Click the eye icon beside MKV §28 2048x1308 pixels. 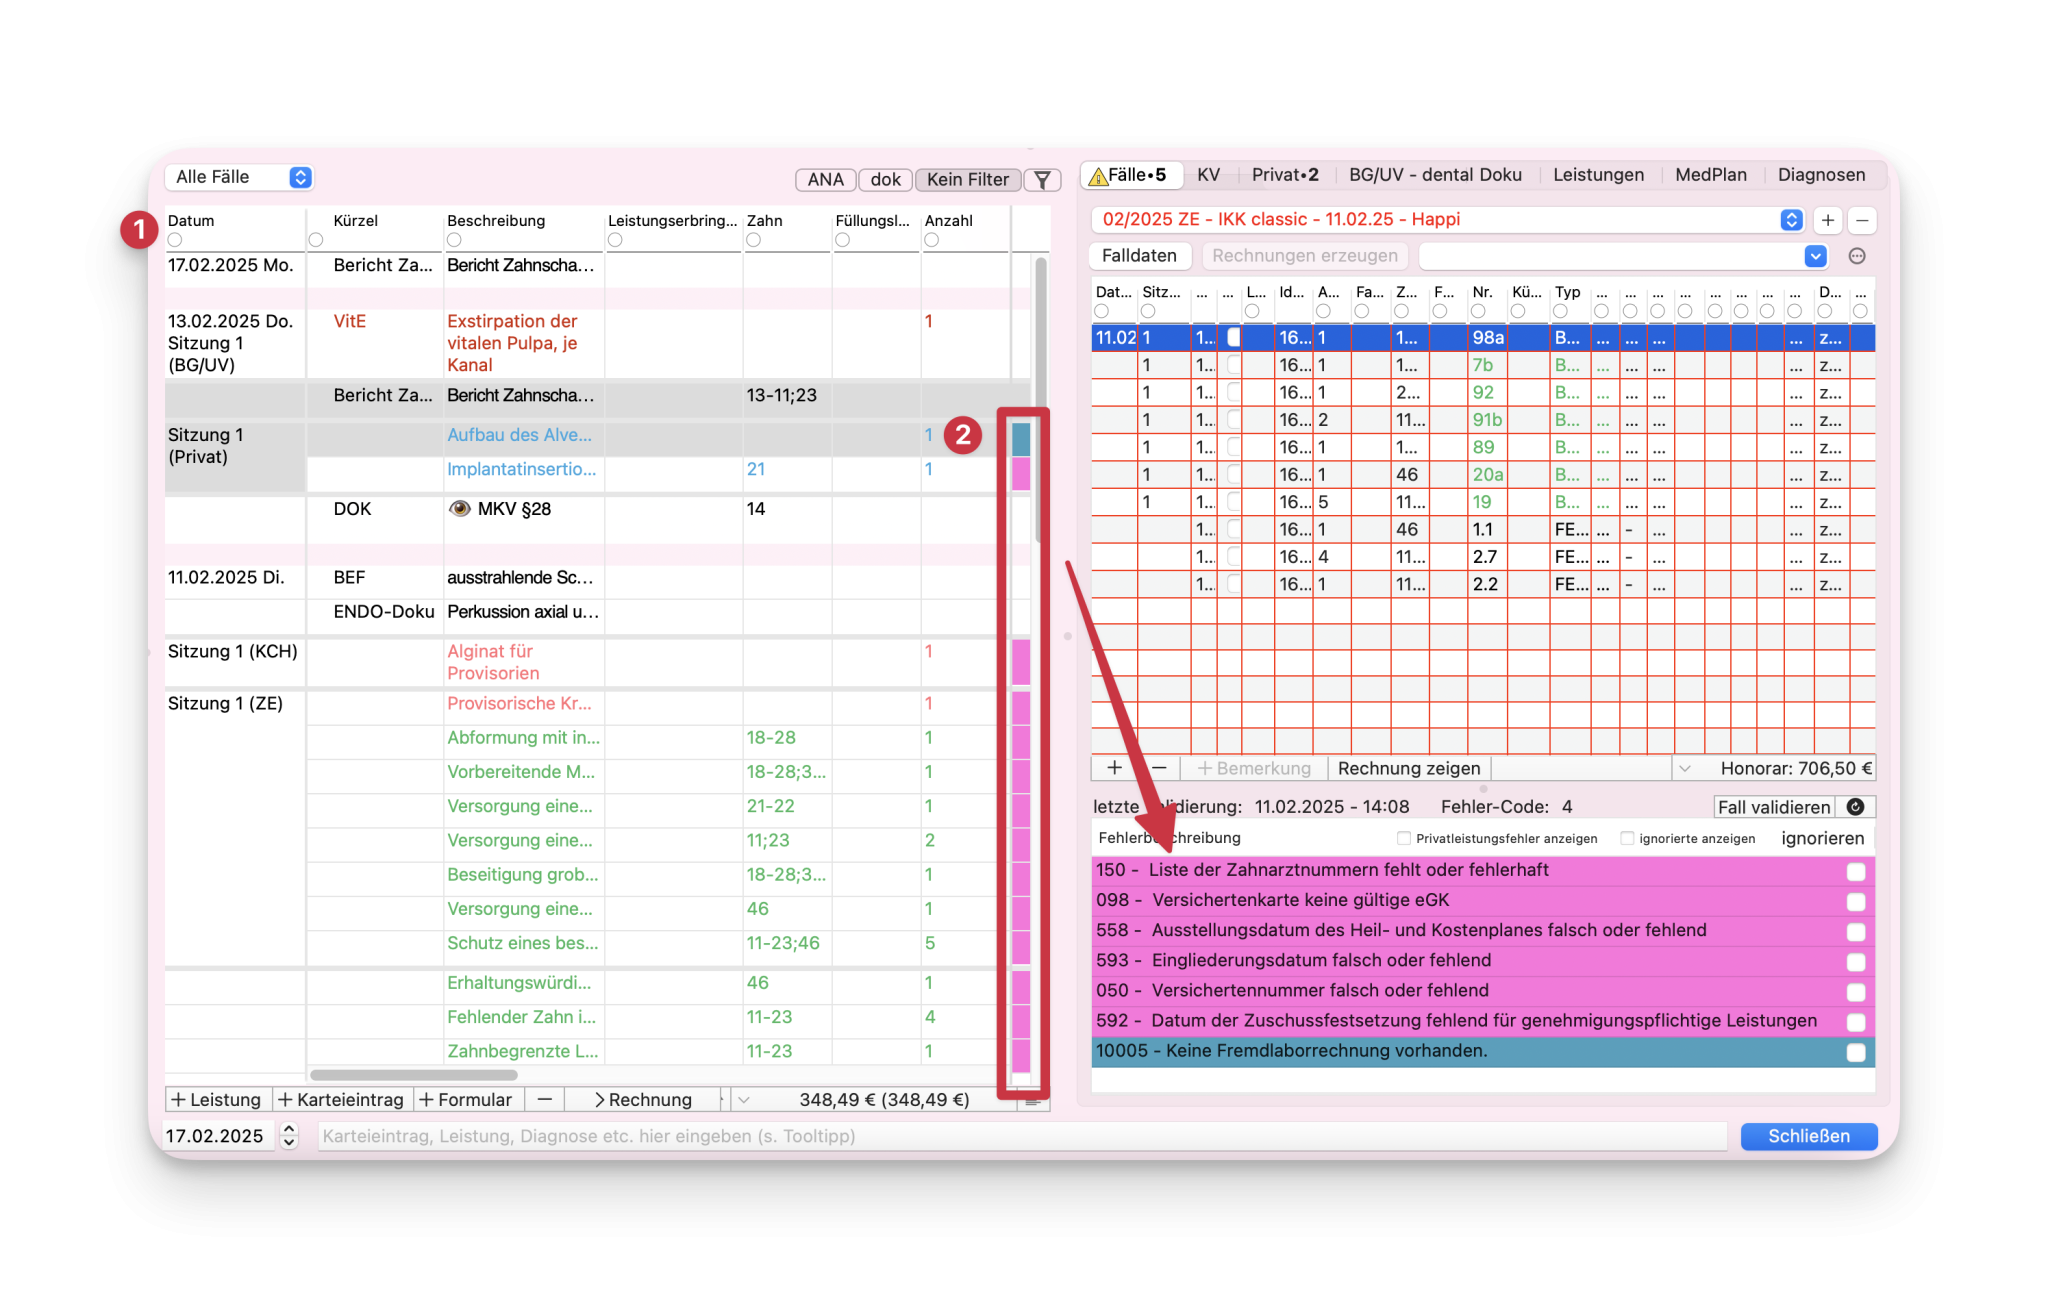(x=460, y=509)
